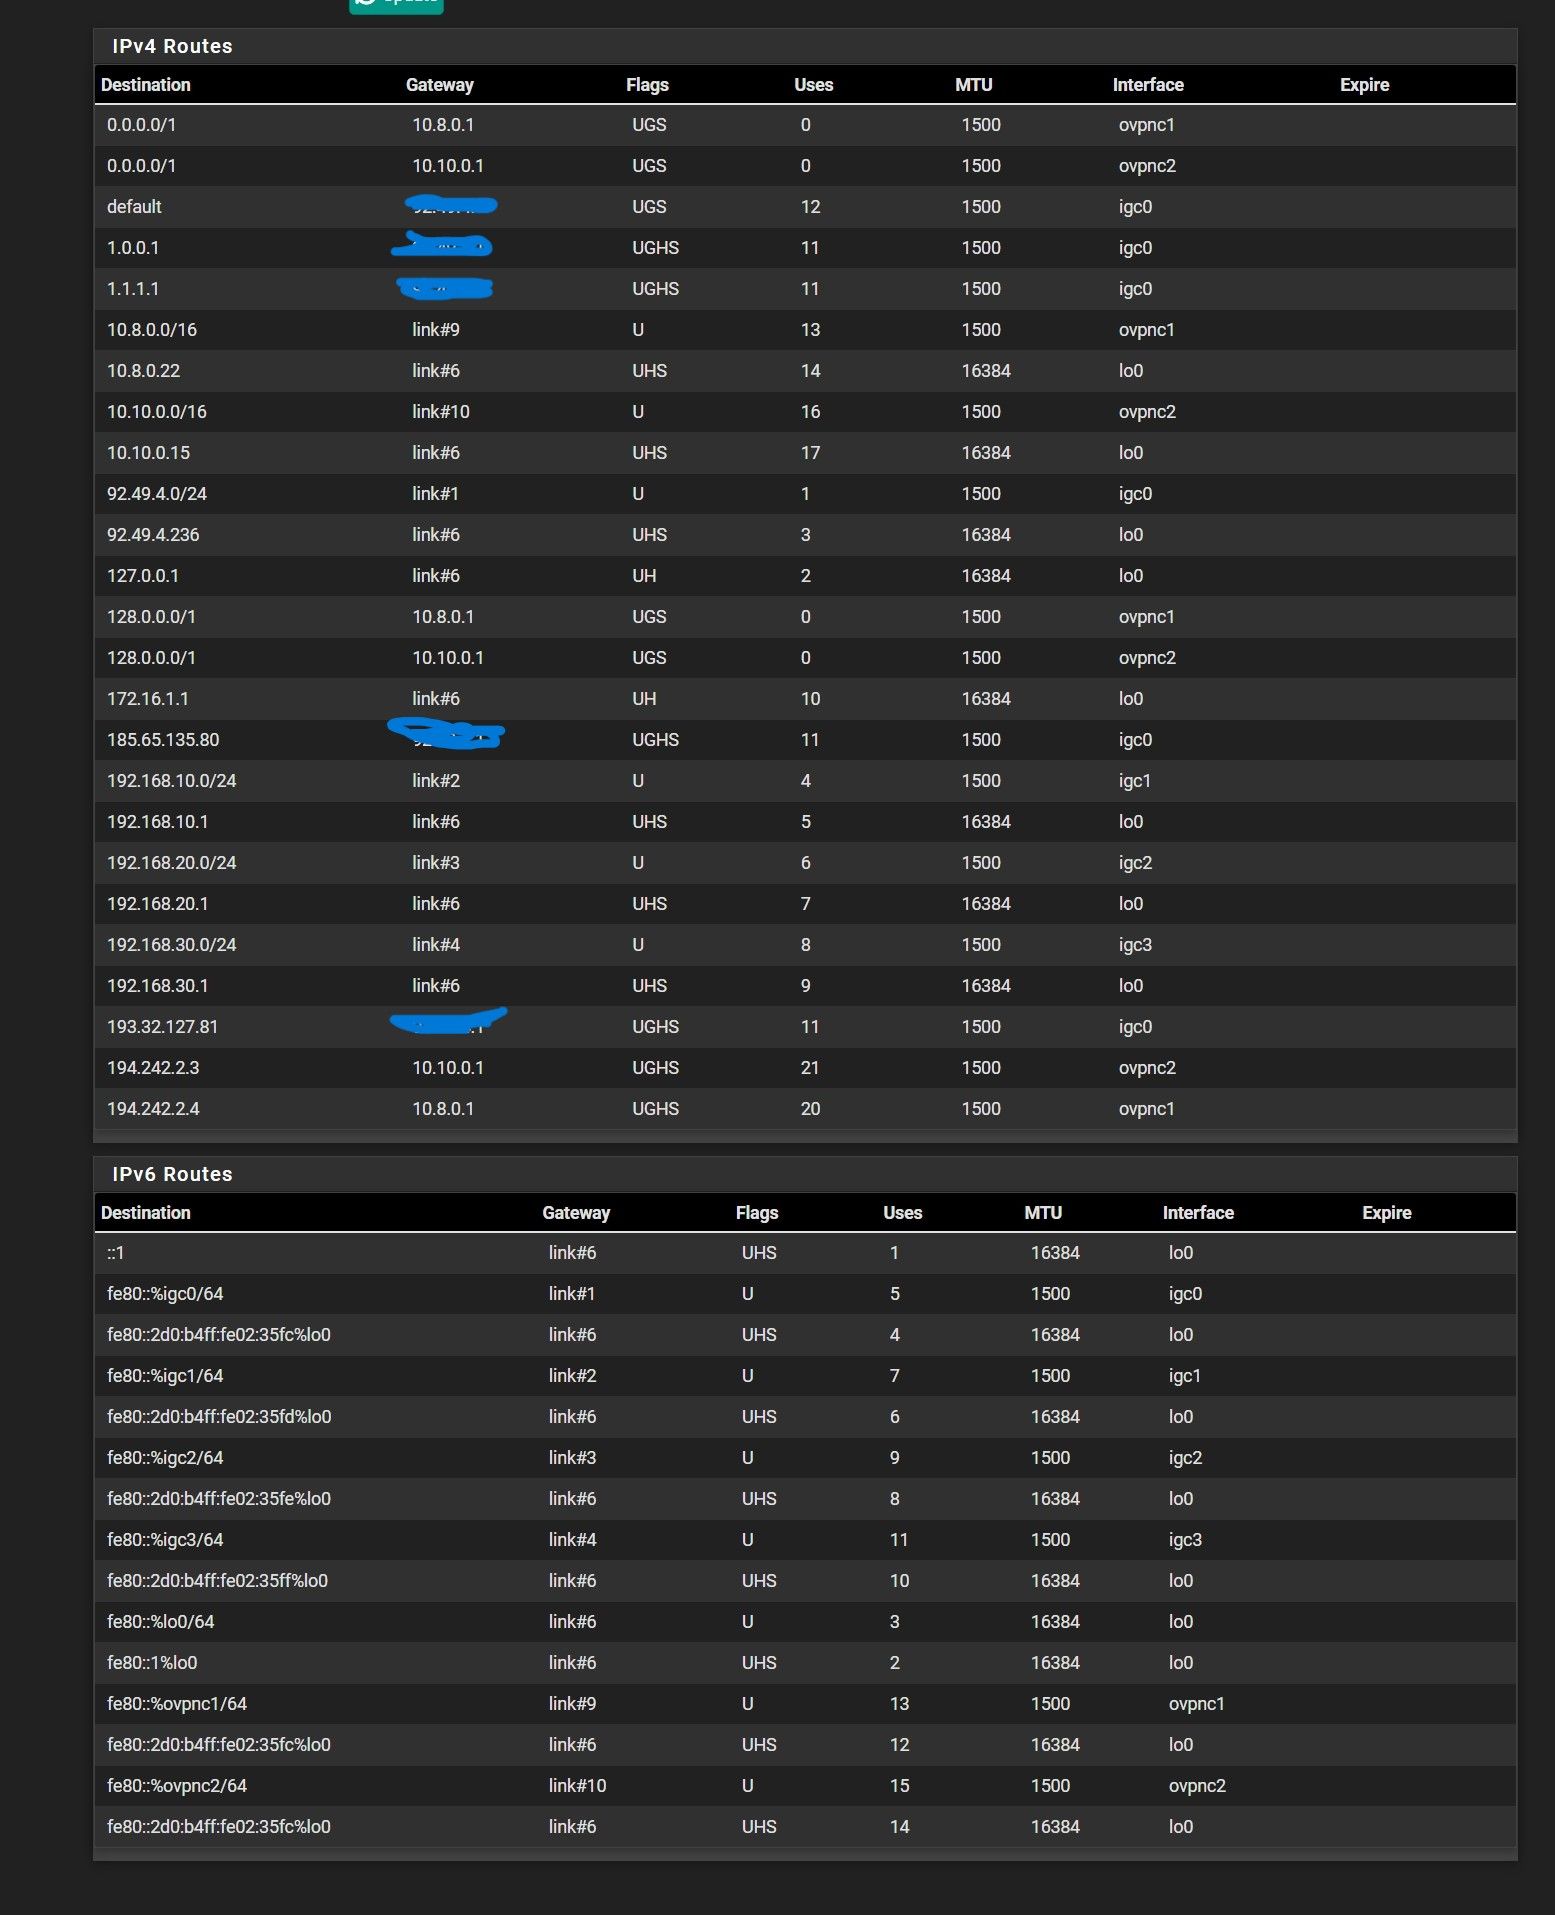
Task: Select IPv6 destination fe80::%igc2/64
Action: pyautogui.click(x=165, y=1458)
